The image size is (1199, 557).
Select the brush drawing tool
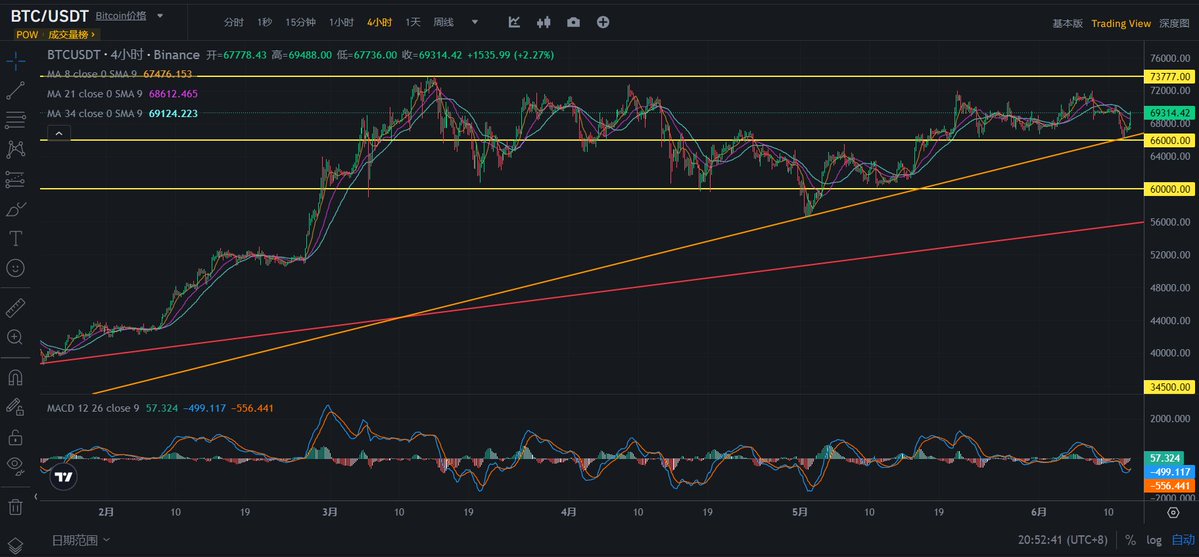(15, 209)
